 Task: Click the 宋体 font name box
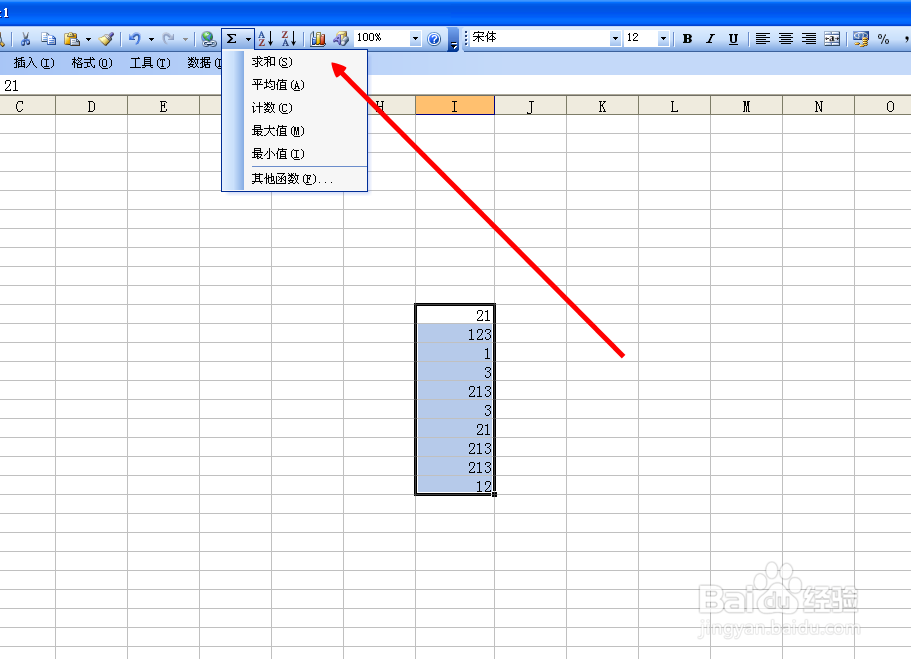tap(539, 38)
